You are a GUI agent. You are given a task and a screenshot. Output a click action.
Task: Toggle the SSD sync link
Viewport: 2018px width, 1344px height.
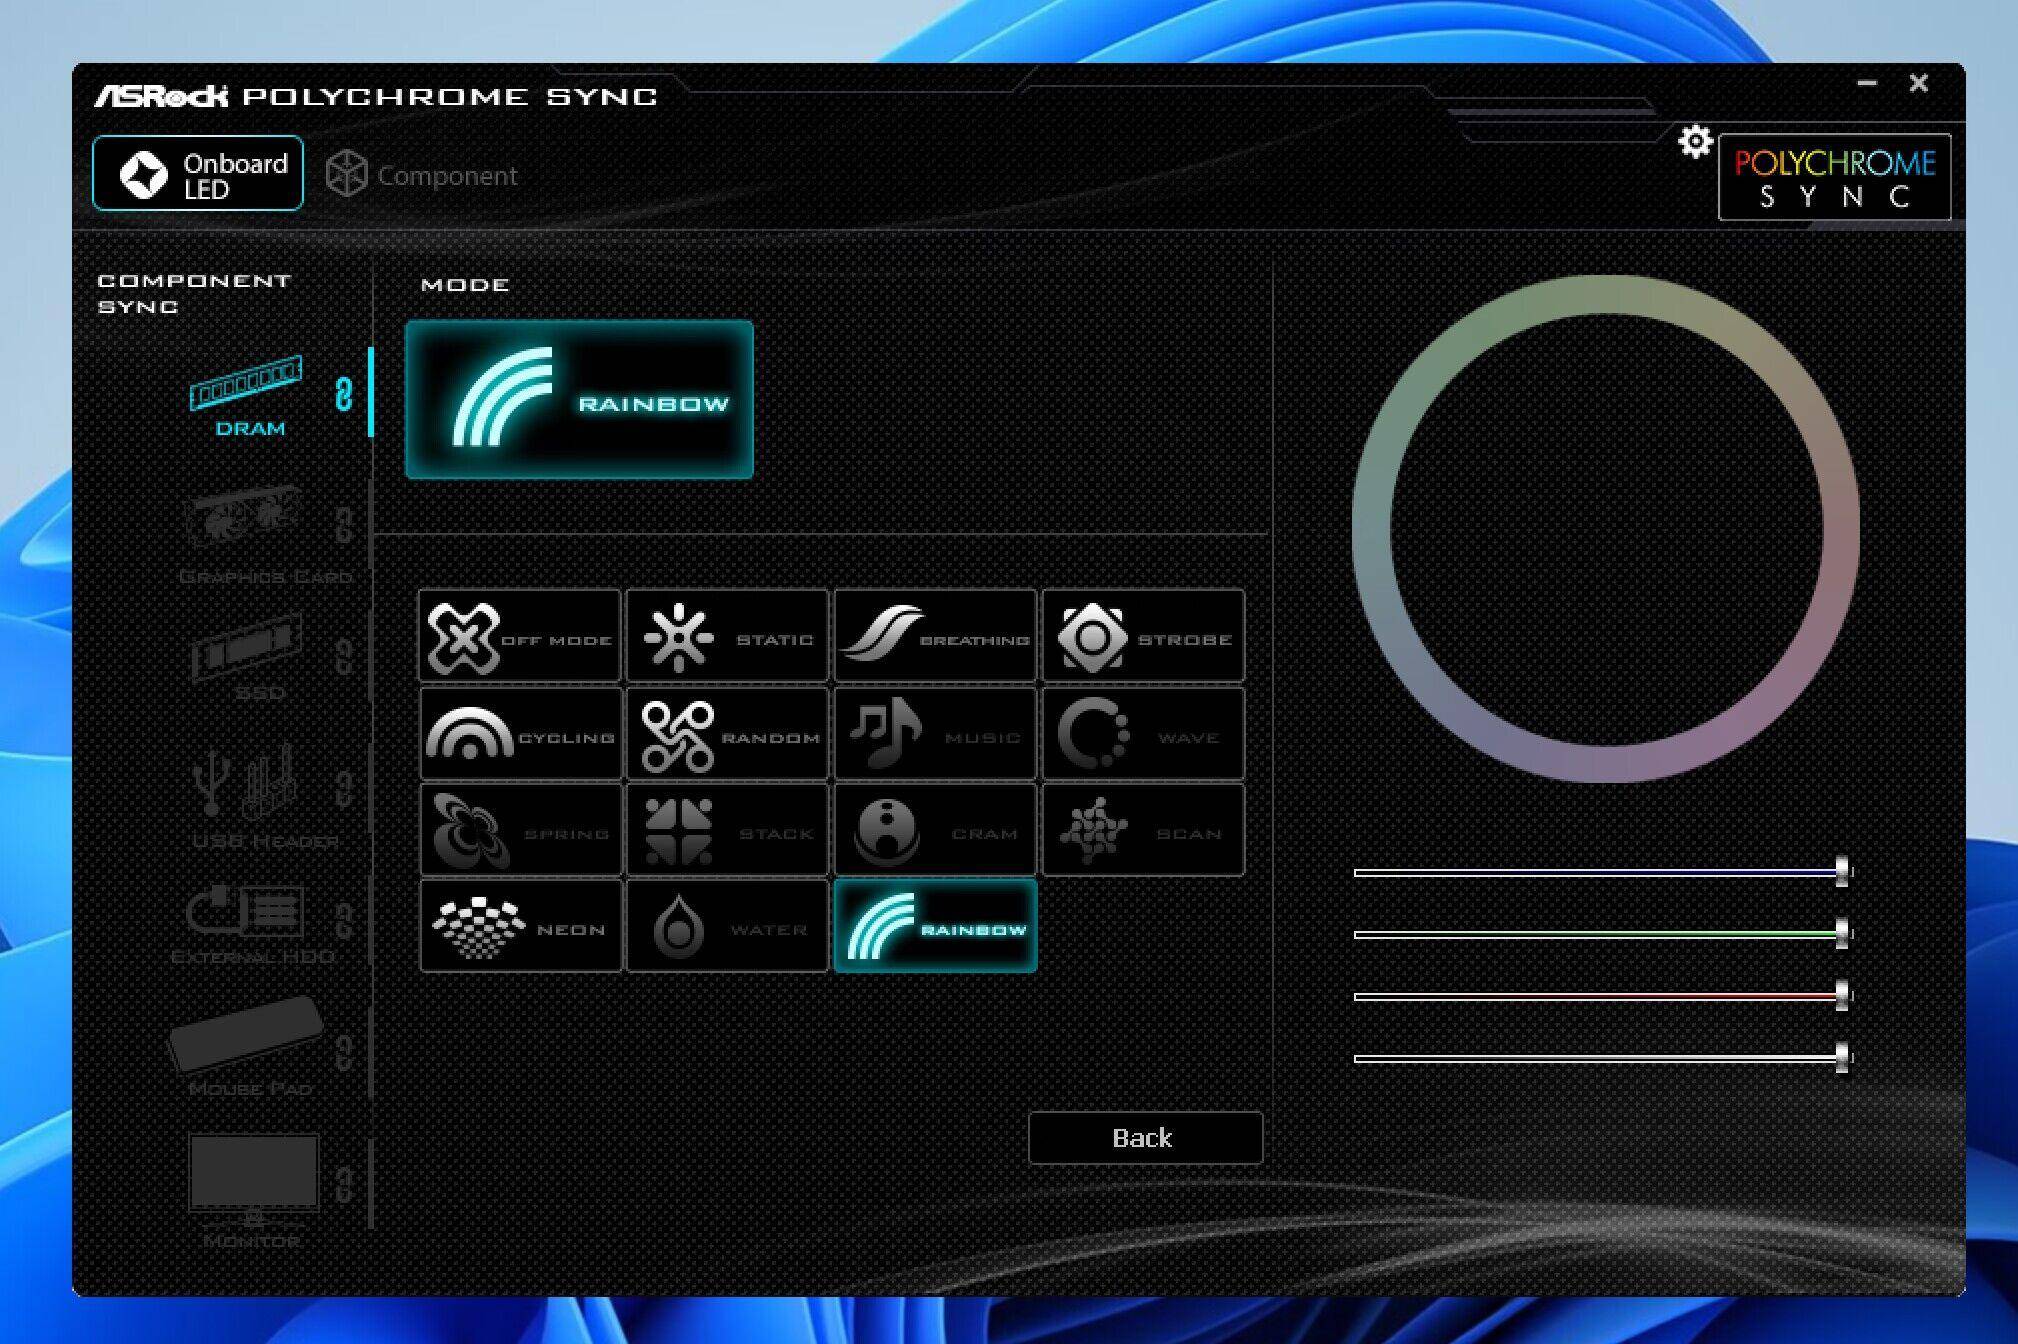[x=344, y=657]
